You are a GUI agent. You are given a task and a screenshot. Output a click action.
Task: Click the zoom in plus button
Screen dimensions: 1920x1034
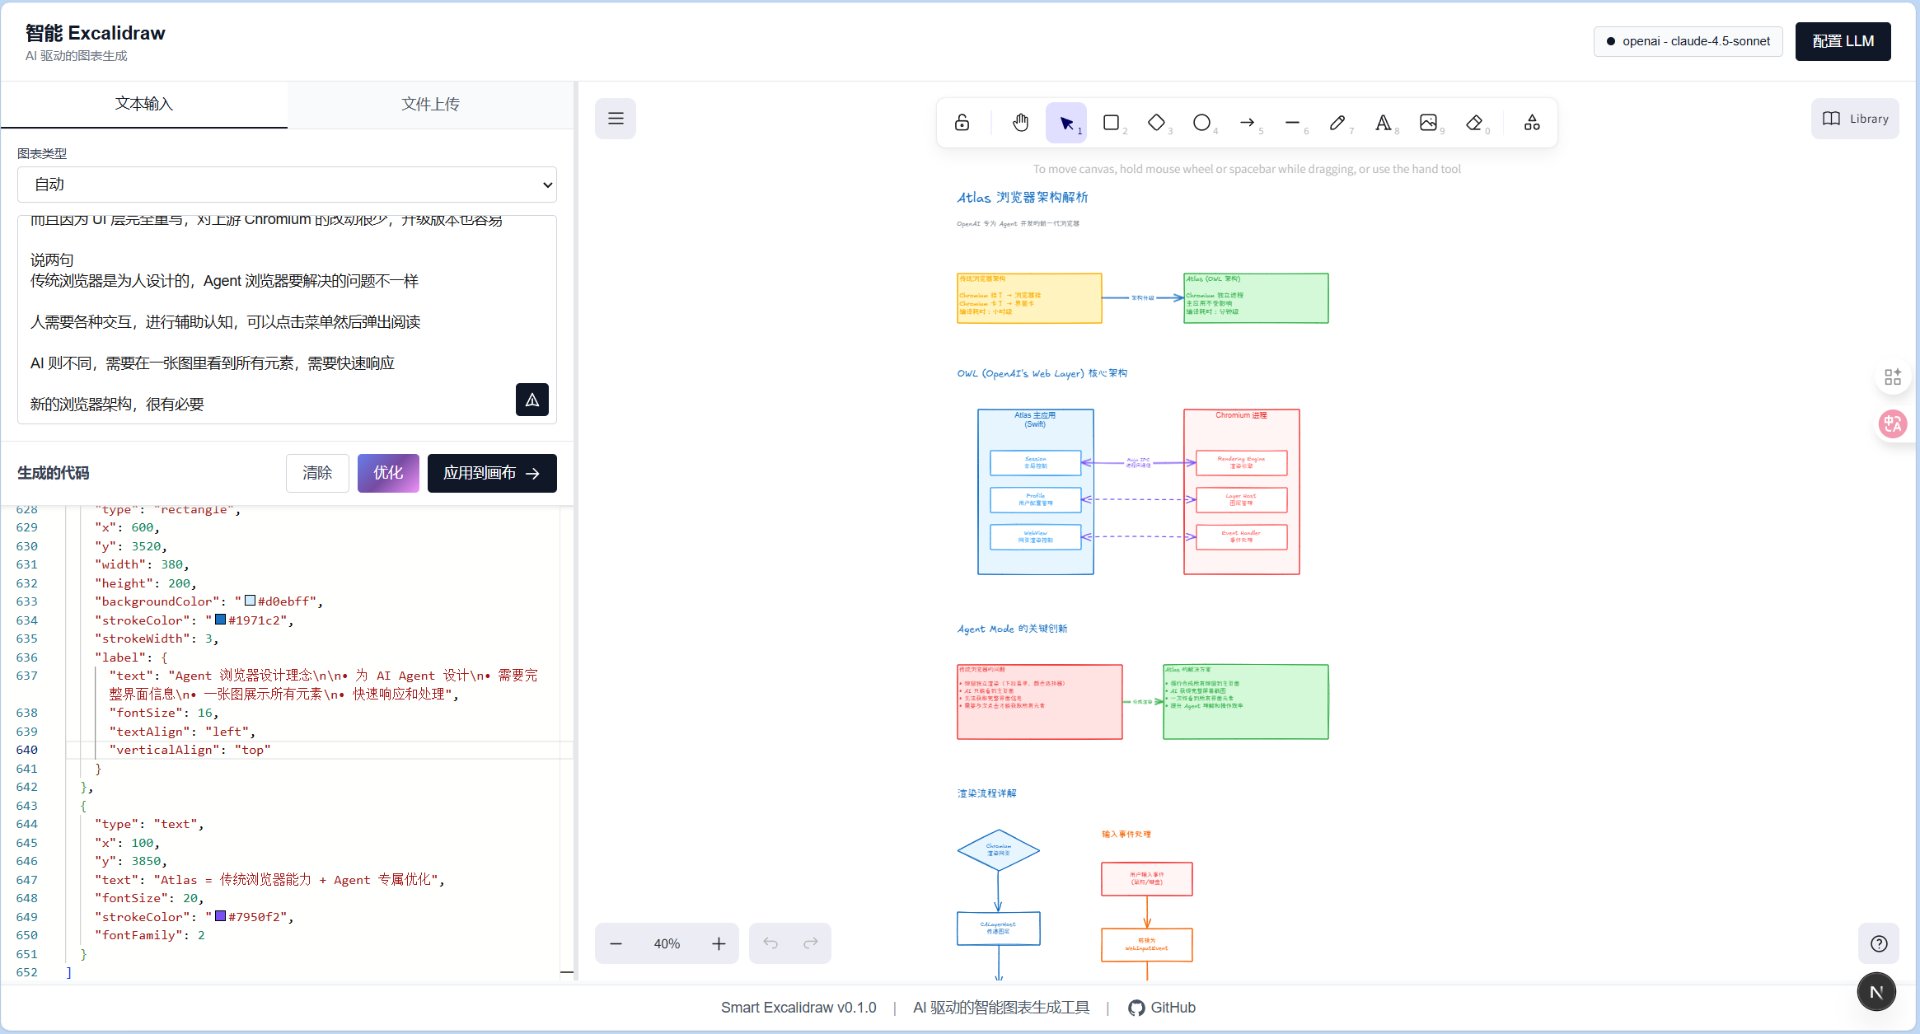[718, 944]
